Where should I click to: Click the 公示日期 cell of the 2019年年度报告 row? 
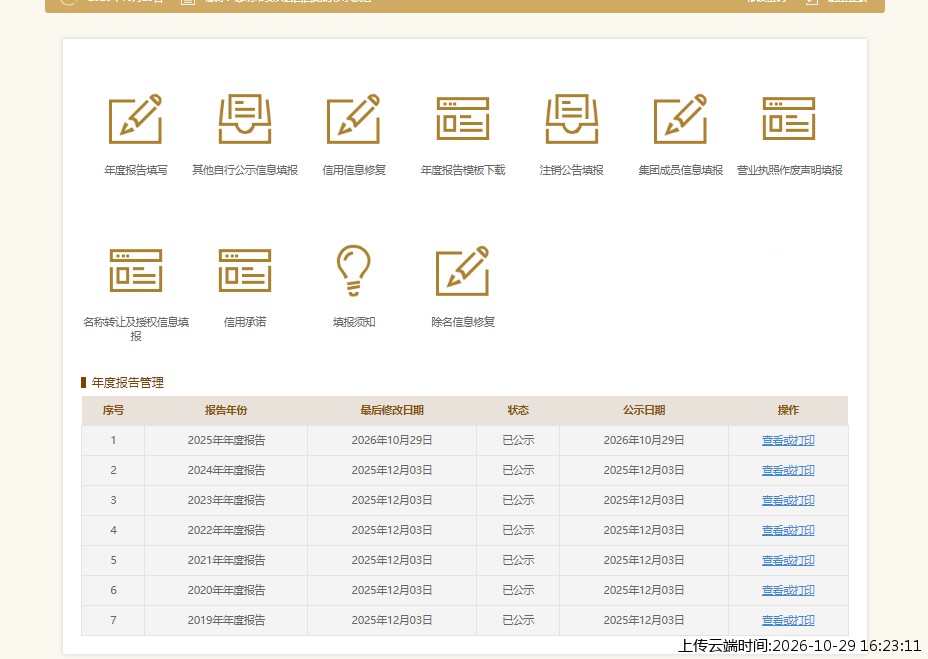pos(644,621)
